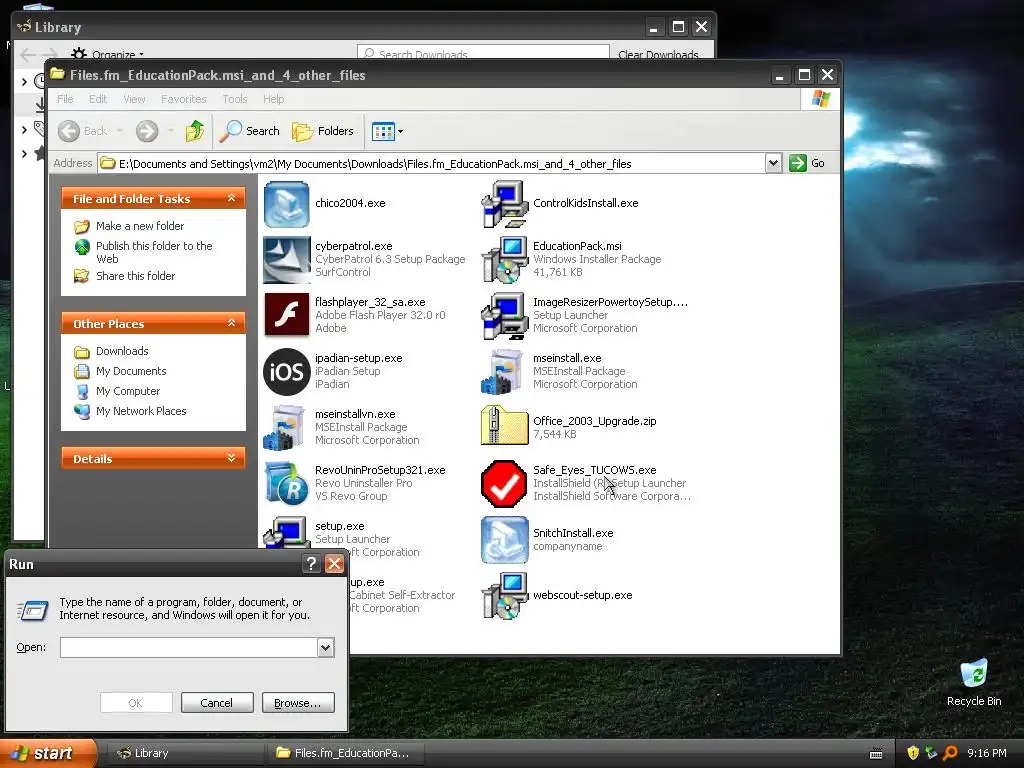Screen dimensions: 1024x768
Task: Select the ControlKidsInstall.exe icon
Action: [504, 204]
